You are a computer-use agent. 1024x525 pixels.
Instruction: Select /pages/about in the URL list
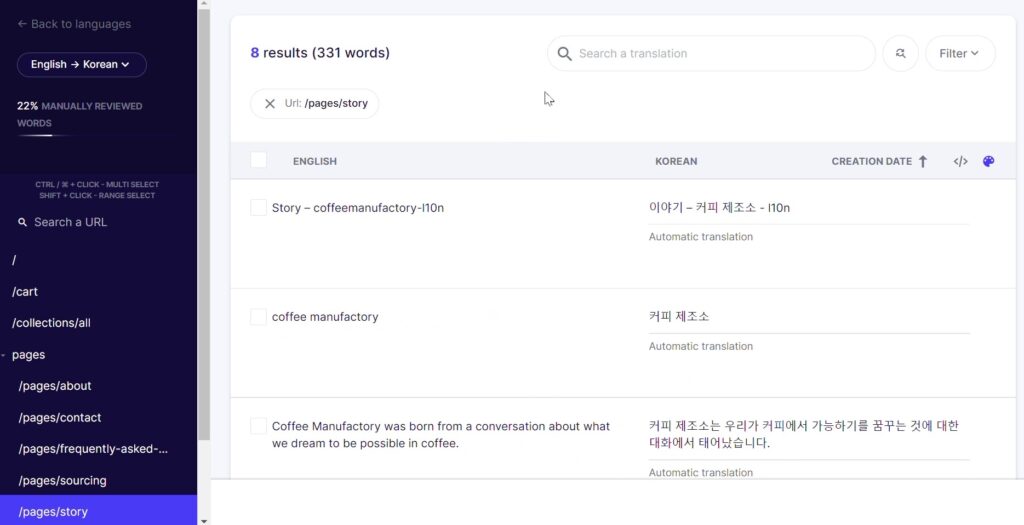point(55,386)
